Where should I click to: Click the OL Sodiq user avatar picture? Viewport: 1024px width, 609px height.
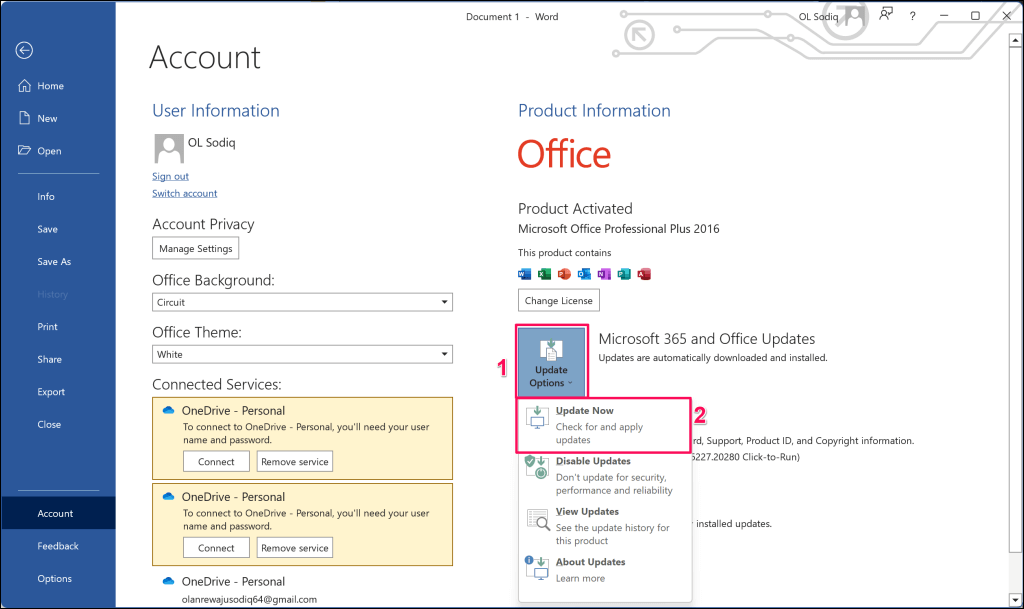tap(168, 148)
